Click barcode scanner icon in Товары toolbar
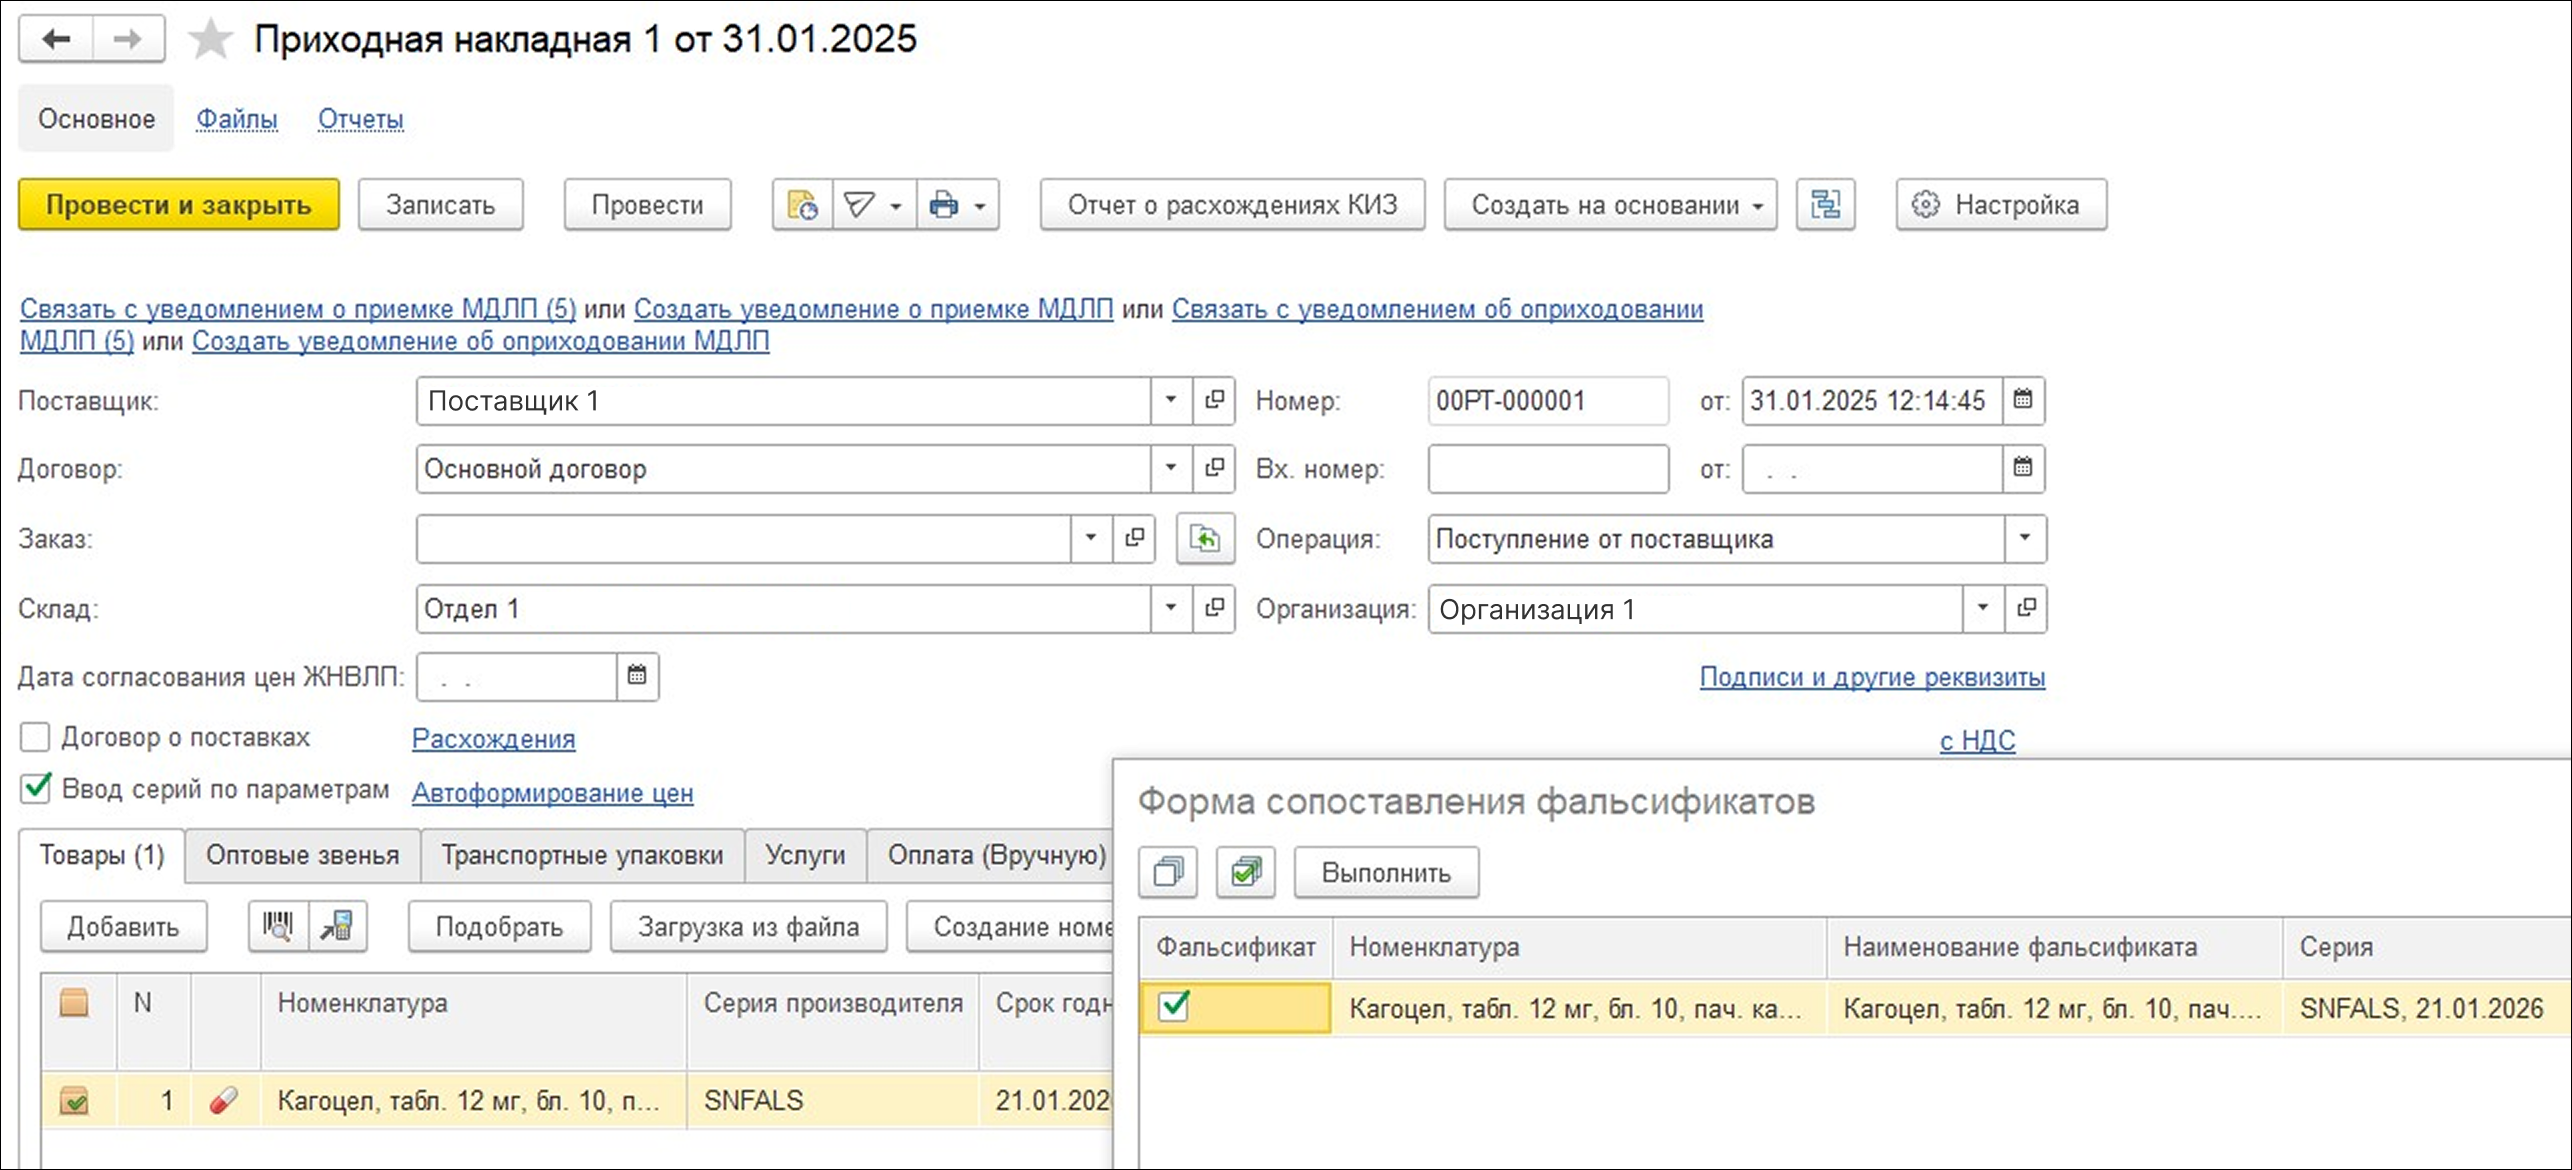Viewport: 2572px width, 1170px height. [x=278, y=926]
